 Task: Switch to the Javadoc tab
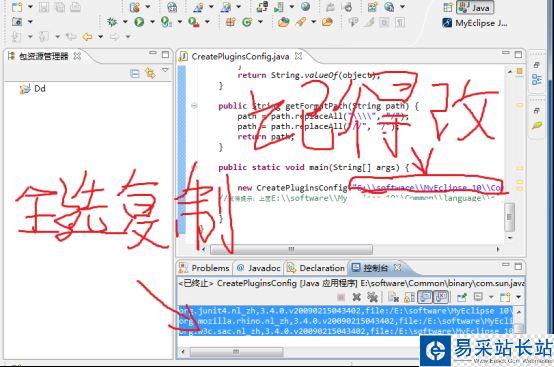click(x=259, y=268)
